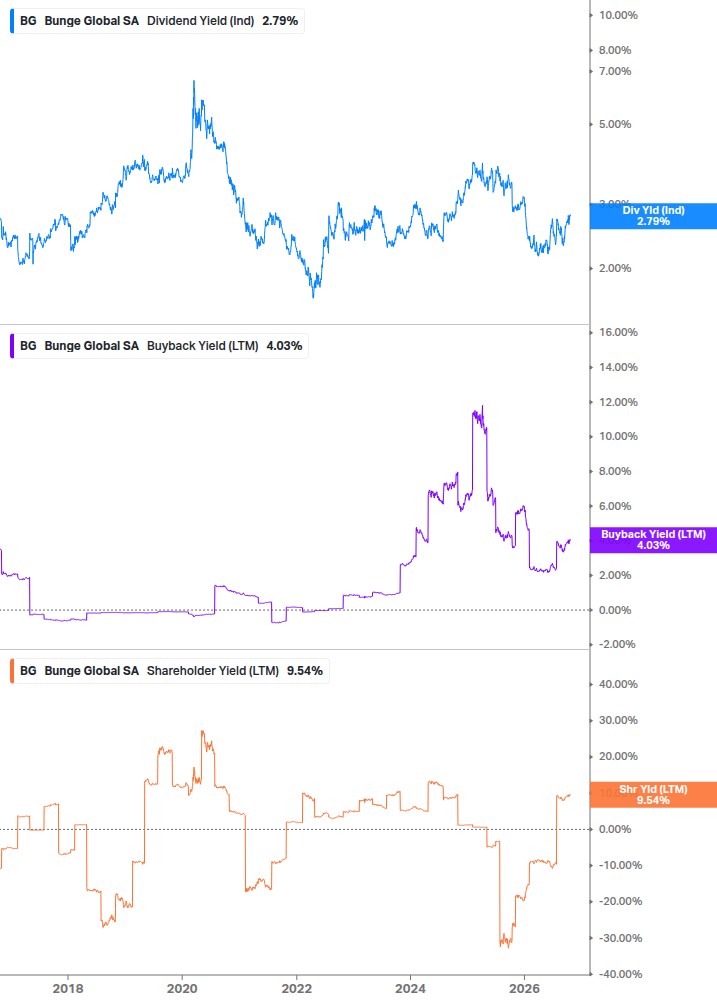The image size is (717, 1005).
Task: Click the 2020 label on the time axis
Action: pyautogui.click(x=182, y=988)
